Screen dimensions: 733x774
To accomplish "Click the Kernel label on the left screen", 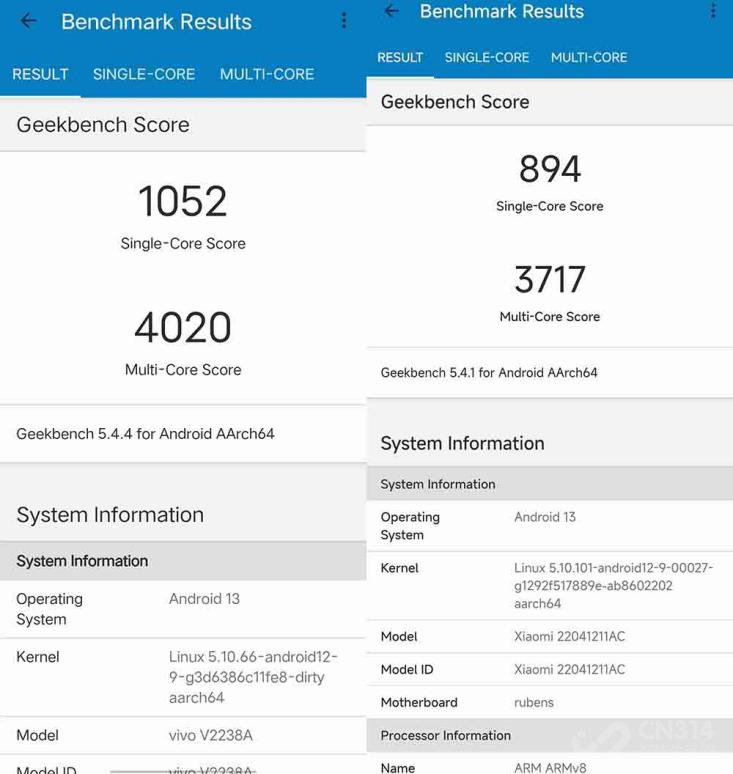I will click(x=38, y=657).
